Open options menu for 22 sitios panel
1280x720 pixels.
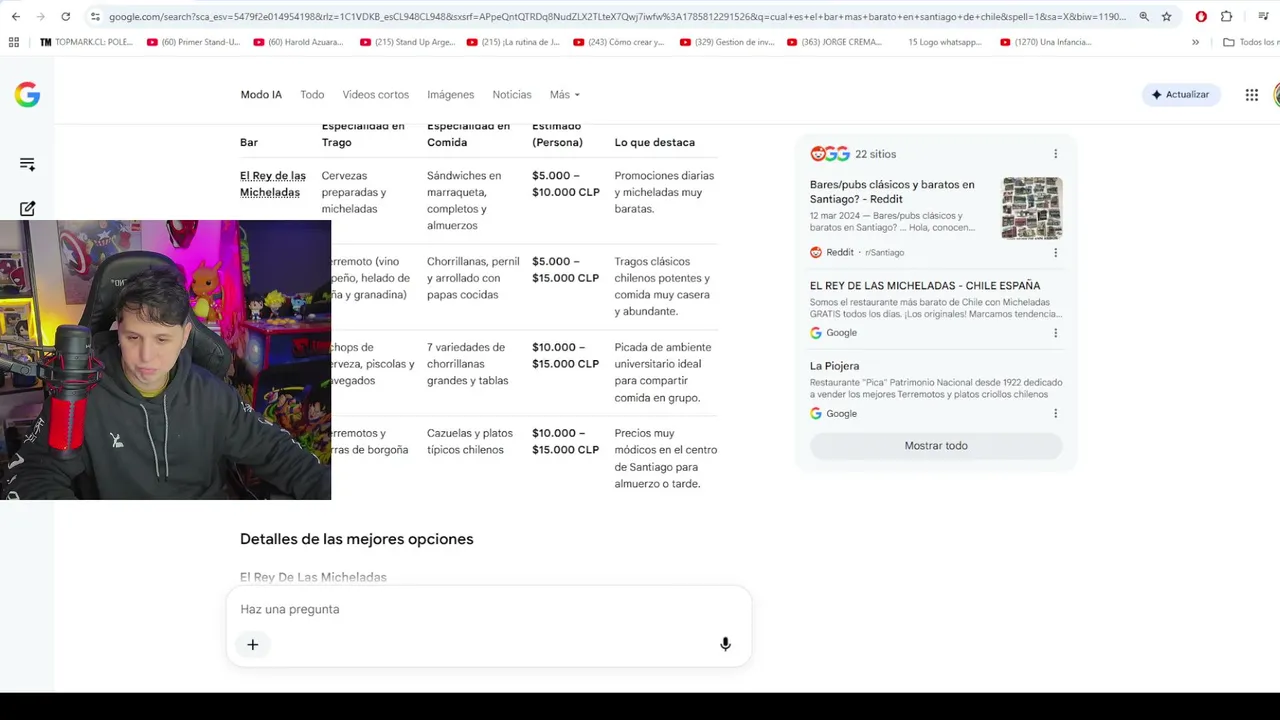coord(1055,154)
